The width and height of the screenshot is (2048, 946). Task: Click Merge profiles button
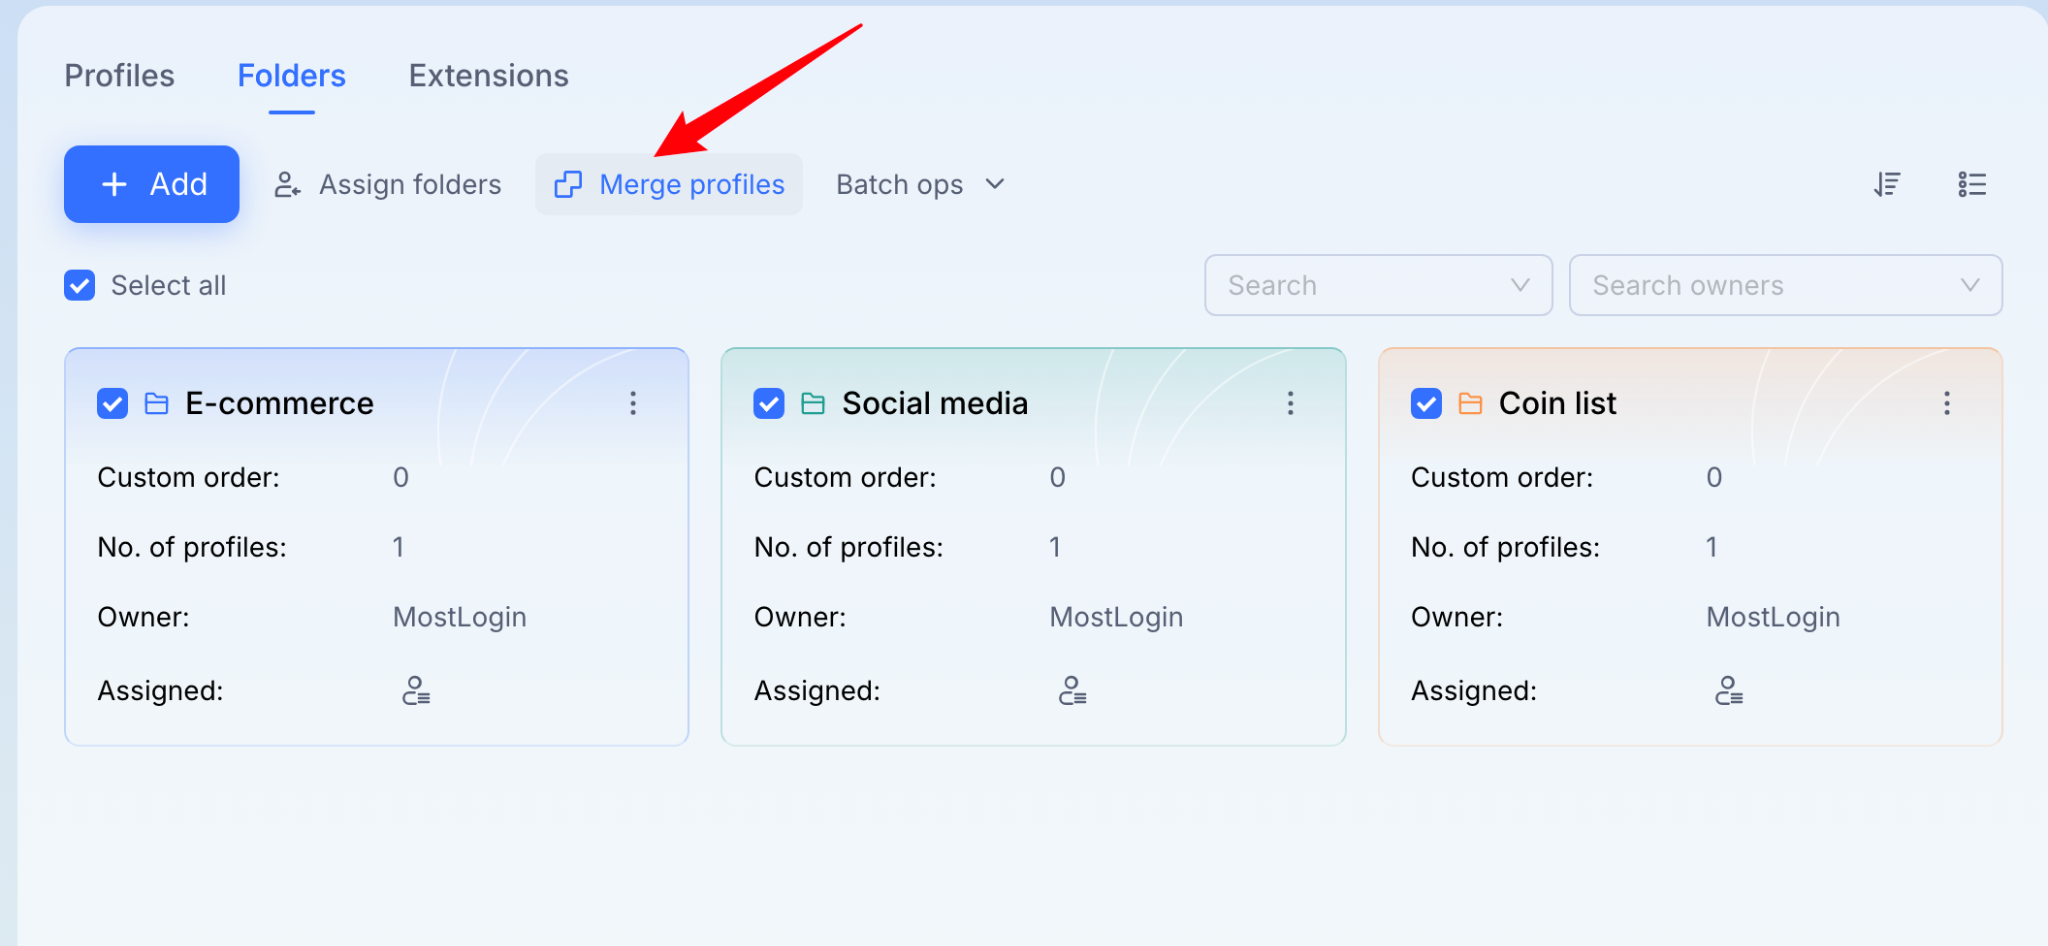pos(669,185)
